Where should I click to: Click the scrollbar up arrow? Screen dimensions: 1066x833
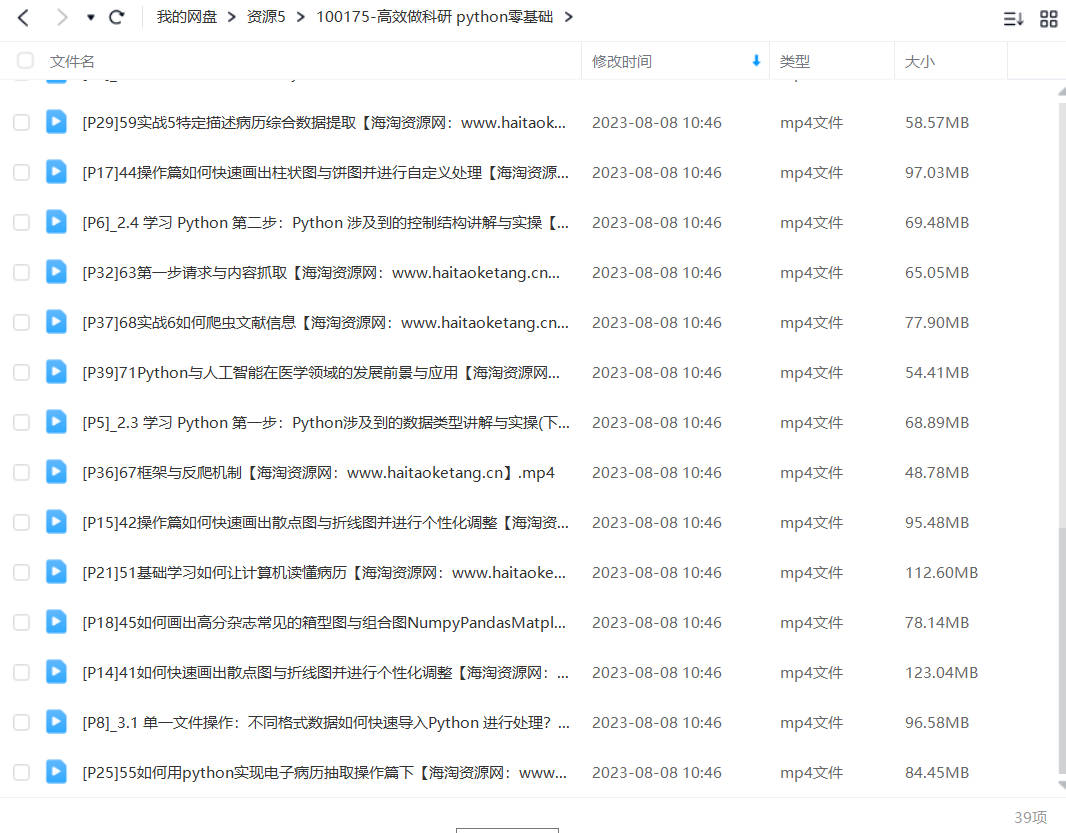click(1062, 91)
